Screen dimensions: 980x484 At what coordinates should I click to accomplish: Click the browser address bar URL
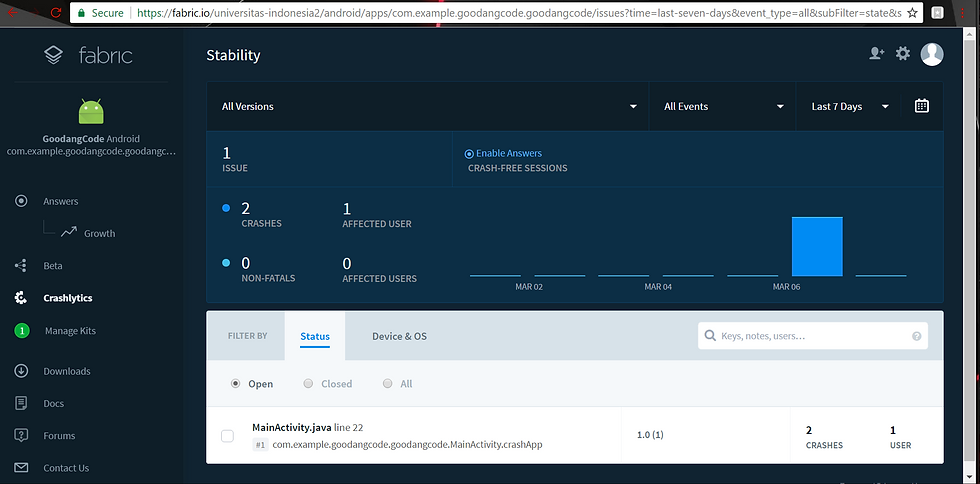519,13
